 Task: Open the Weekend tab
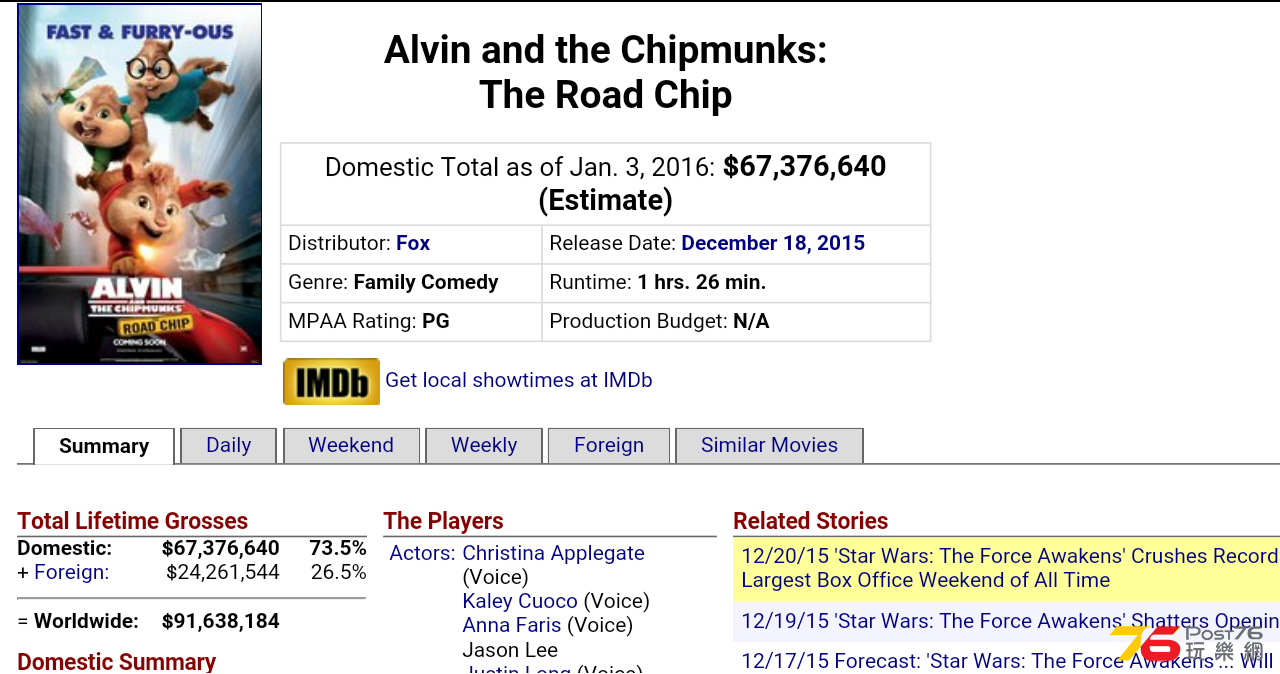[351, 445]
